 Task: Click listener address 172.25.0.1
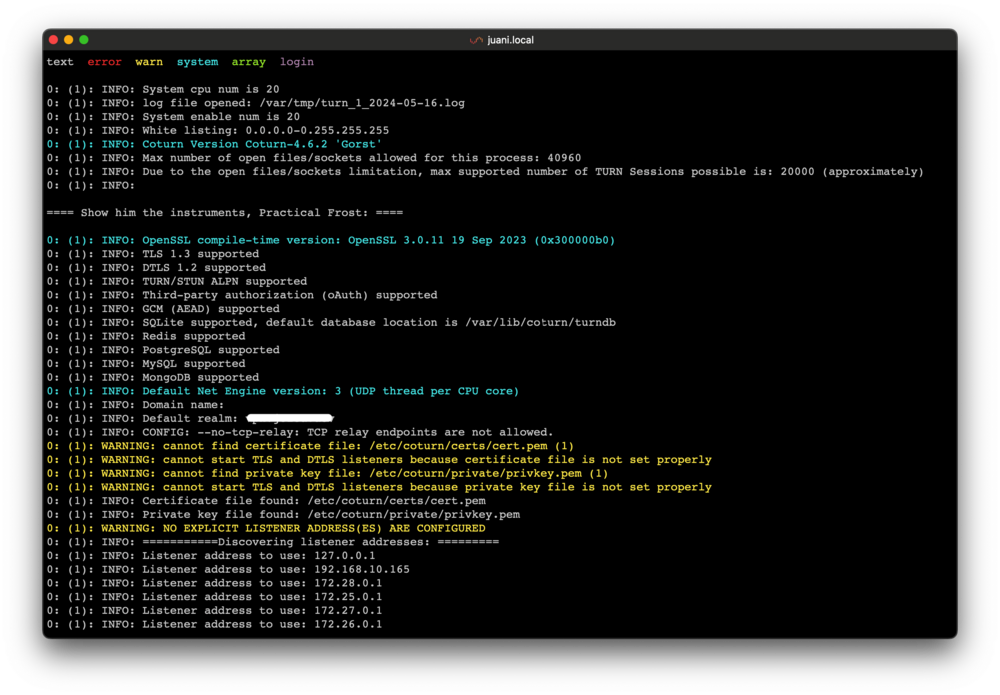tap(348, 597)
